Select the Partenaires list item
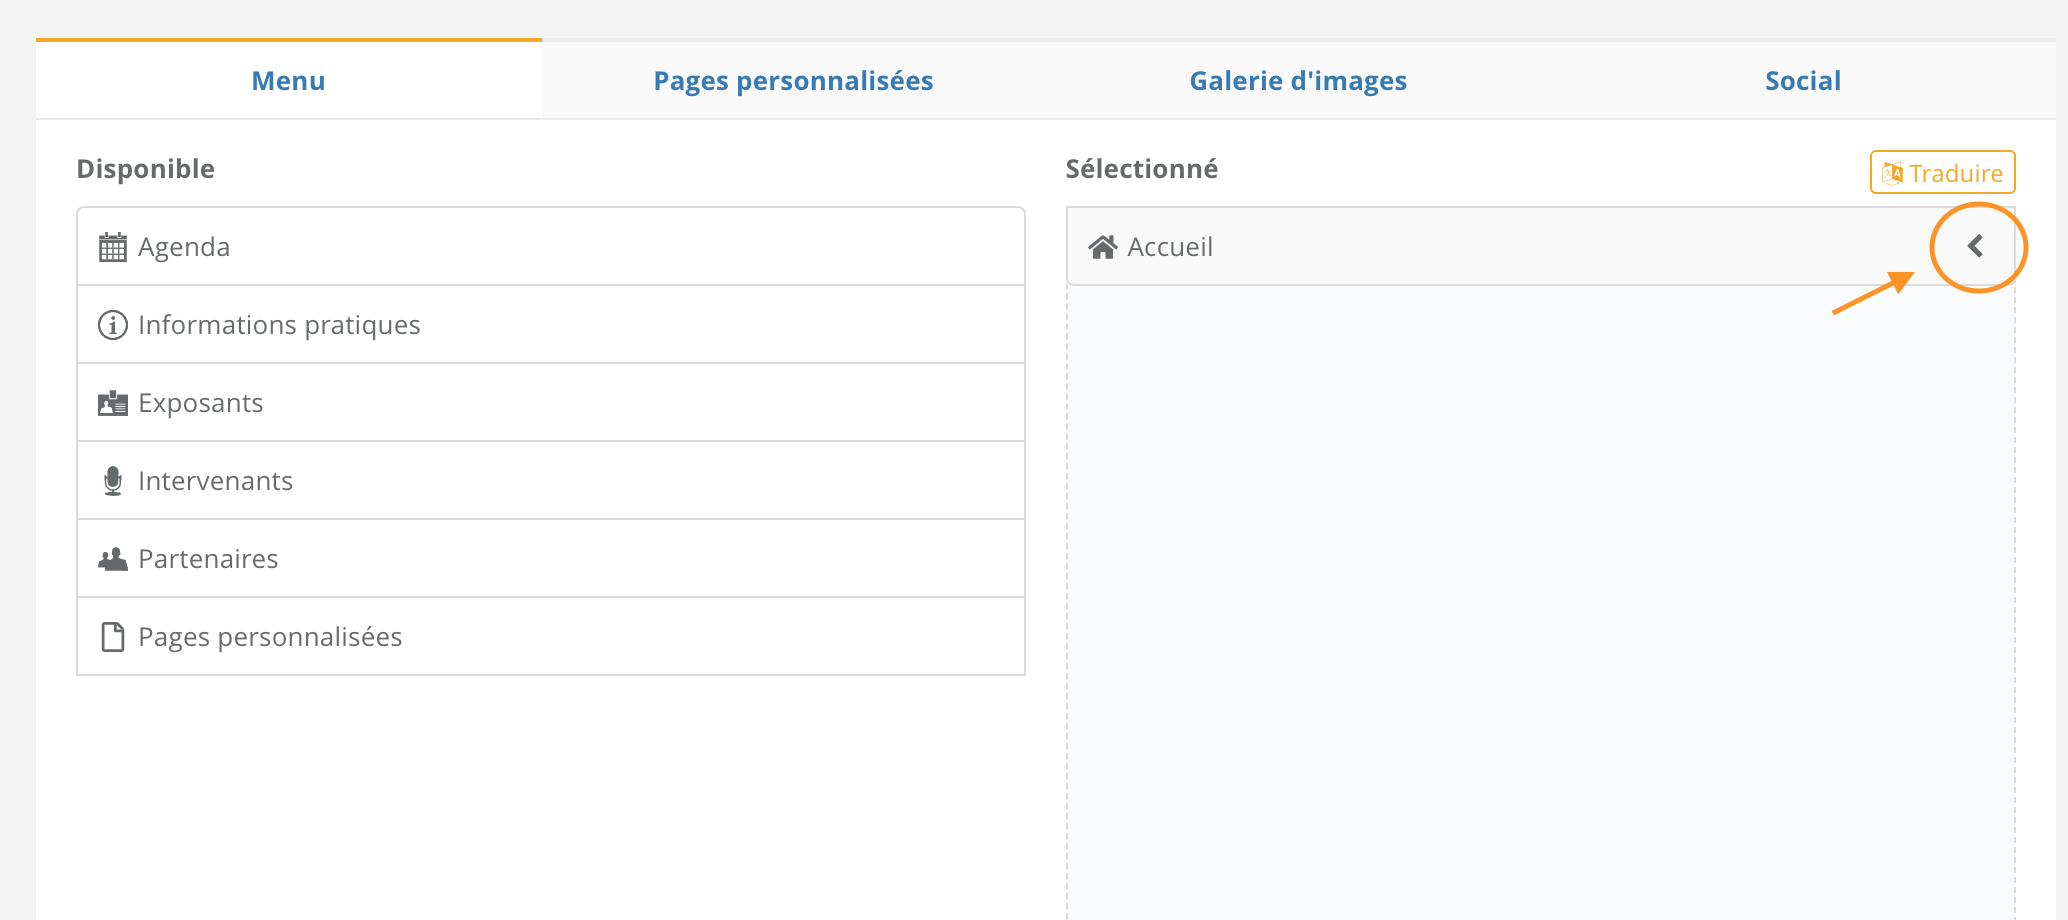Screen dimensions: 2068x920 coord(551,559)
